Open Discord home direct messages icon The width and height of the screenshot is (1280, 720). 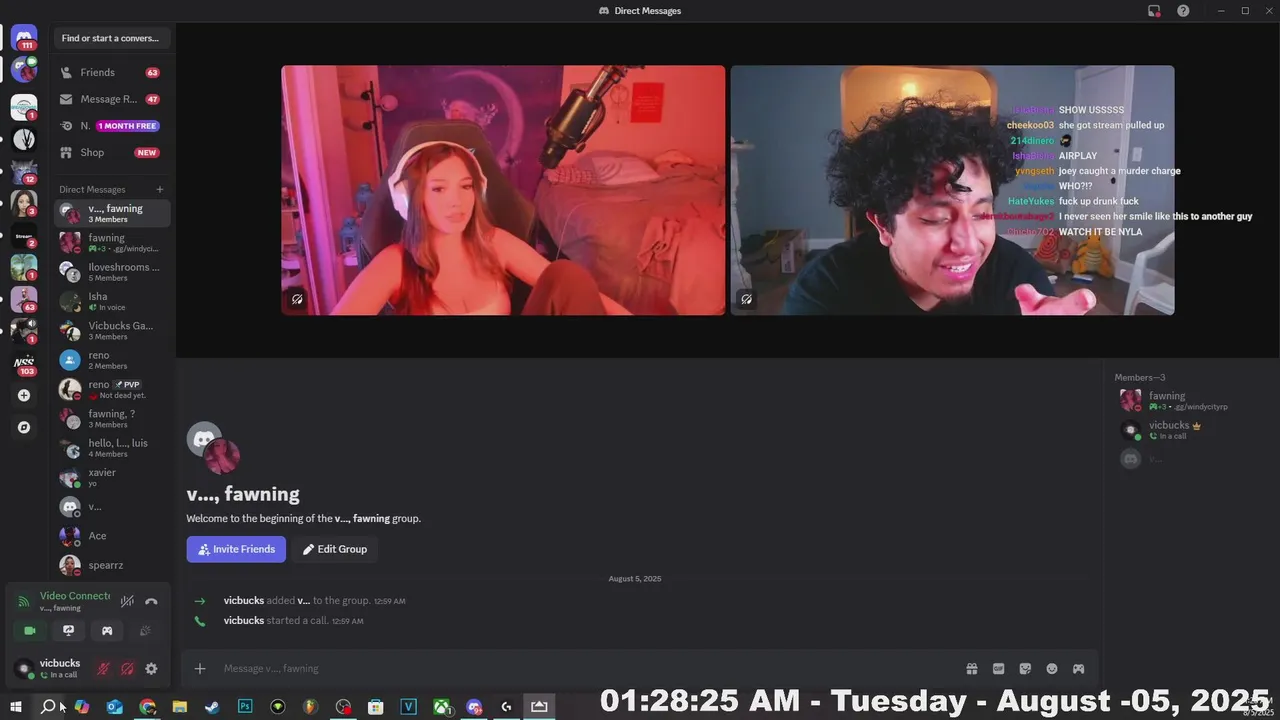pos(24,38)
